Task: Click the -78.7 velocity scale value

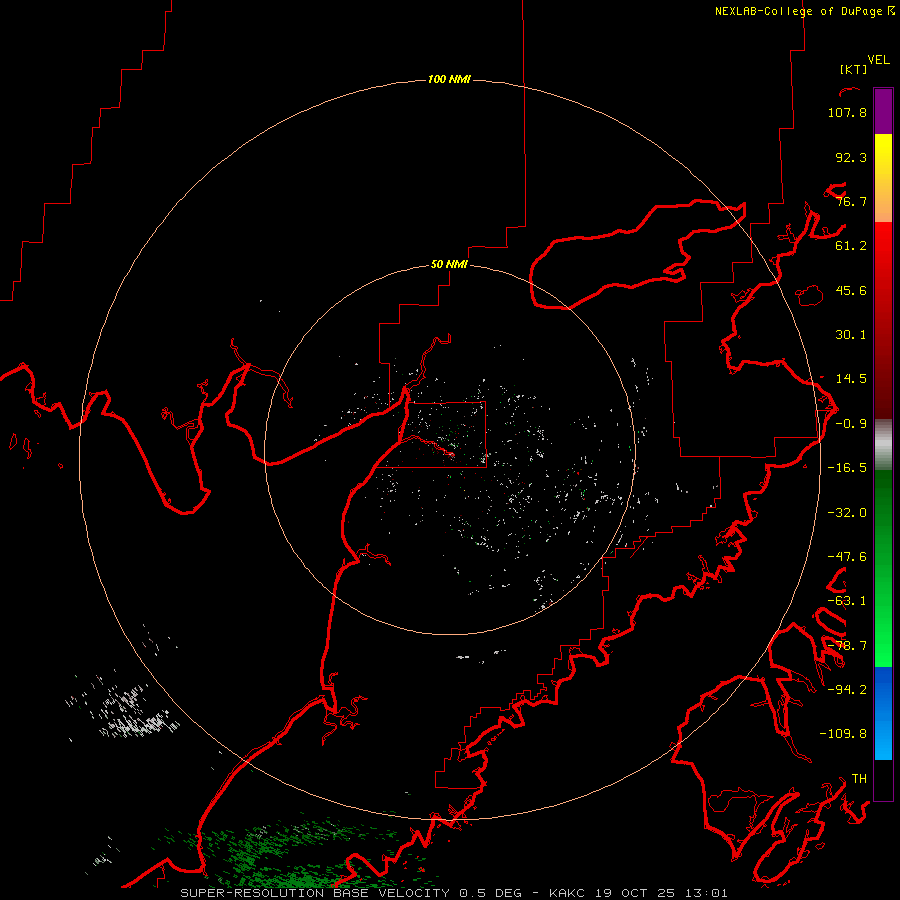Action: [x=847, y=646]
